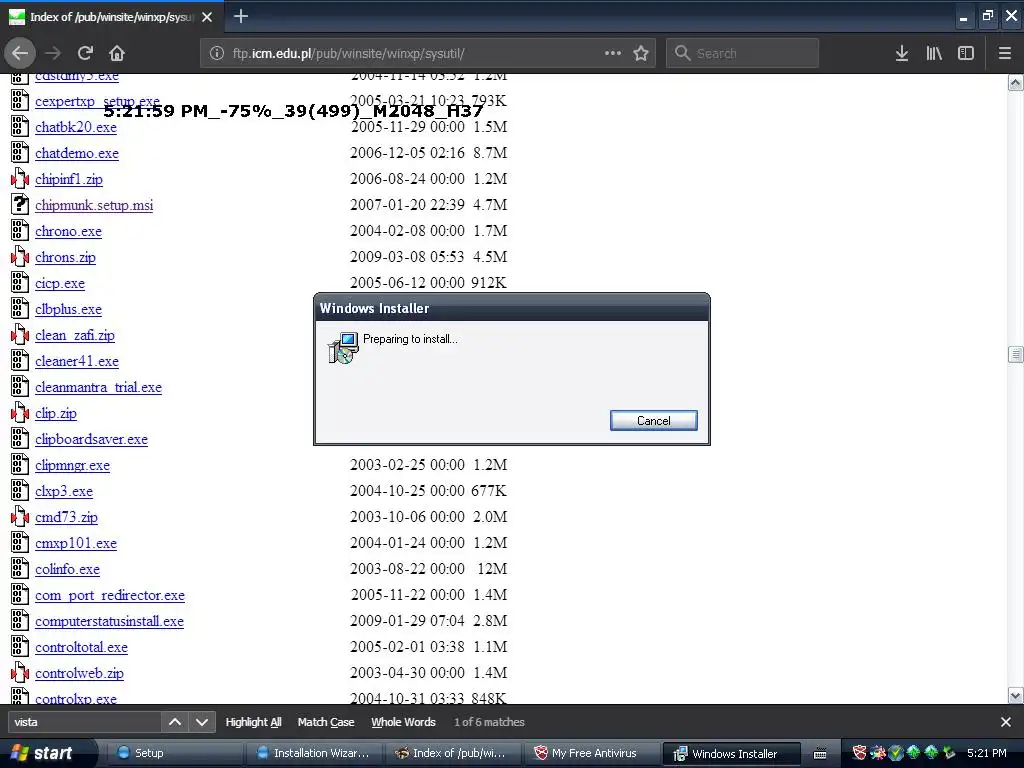Toggle Highlight All in find bar
The image size is (1024, 768).
point(253,722)
